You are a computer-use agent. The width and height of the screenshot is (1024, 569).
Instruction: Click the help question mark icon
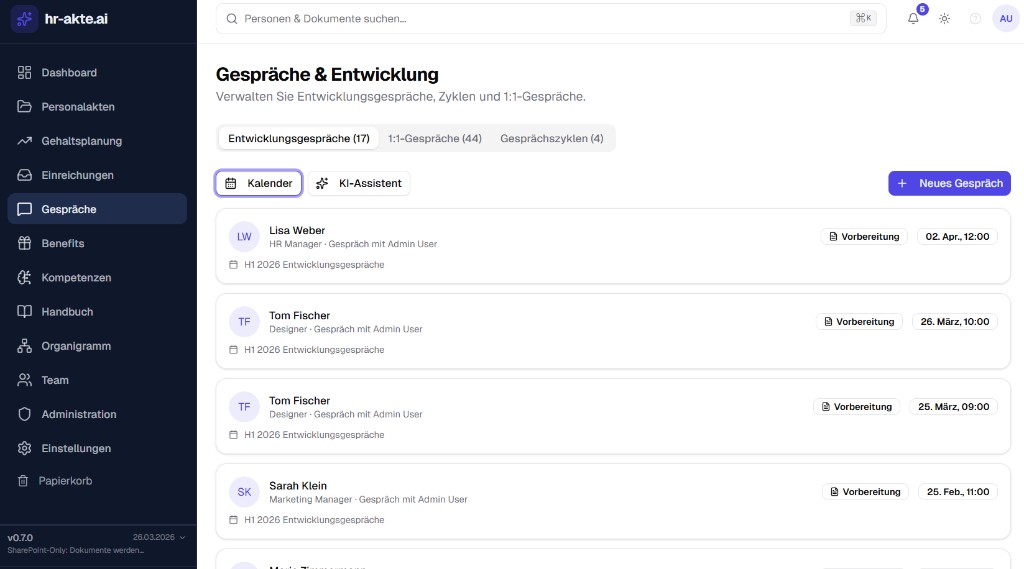coord(975,18)
